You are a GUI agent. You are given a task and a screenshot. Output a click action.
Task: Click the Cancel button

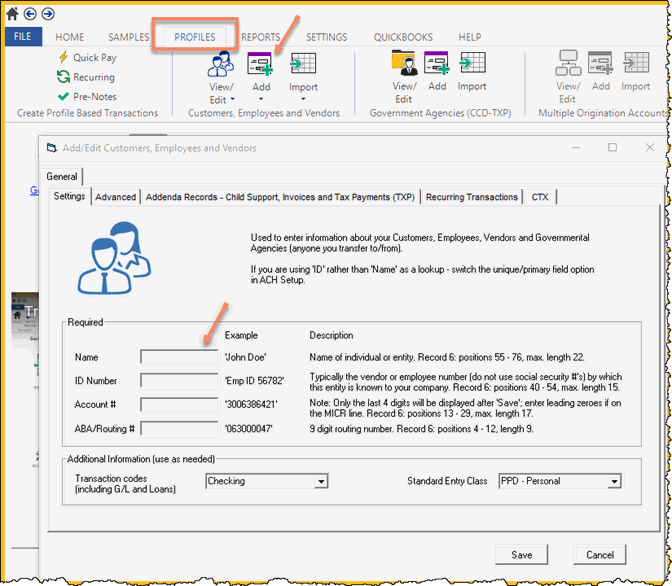point(600,555)
